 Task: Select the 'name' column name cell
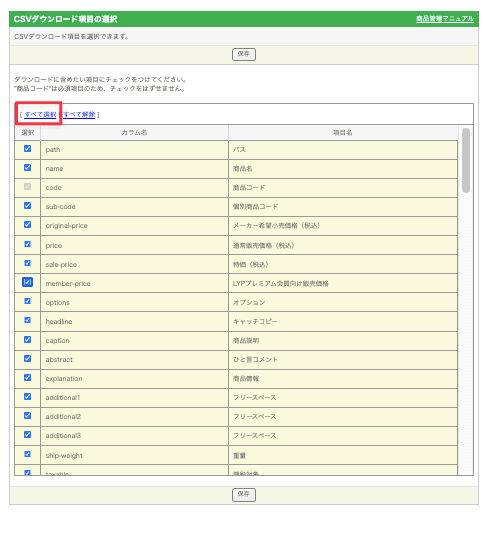click(134, 169)
